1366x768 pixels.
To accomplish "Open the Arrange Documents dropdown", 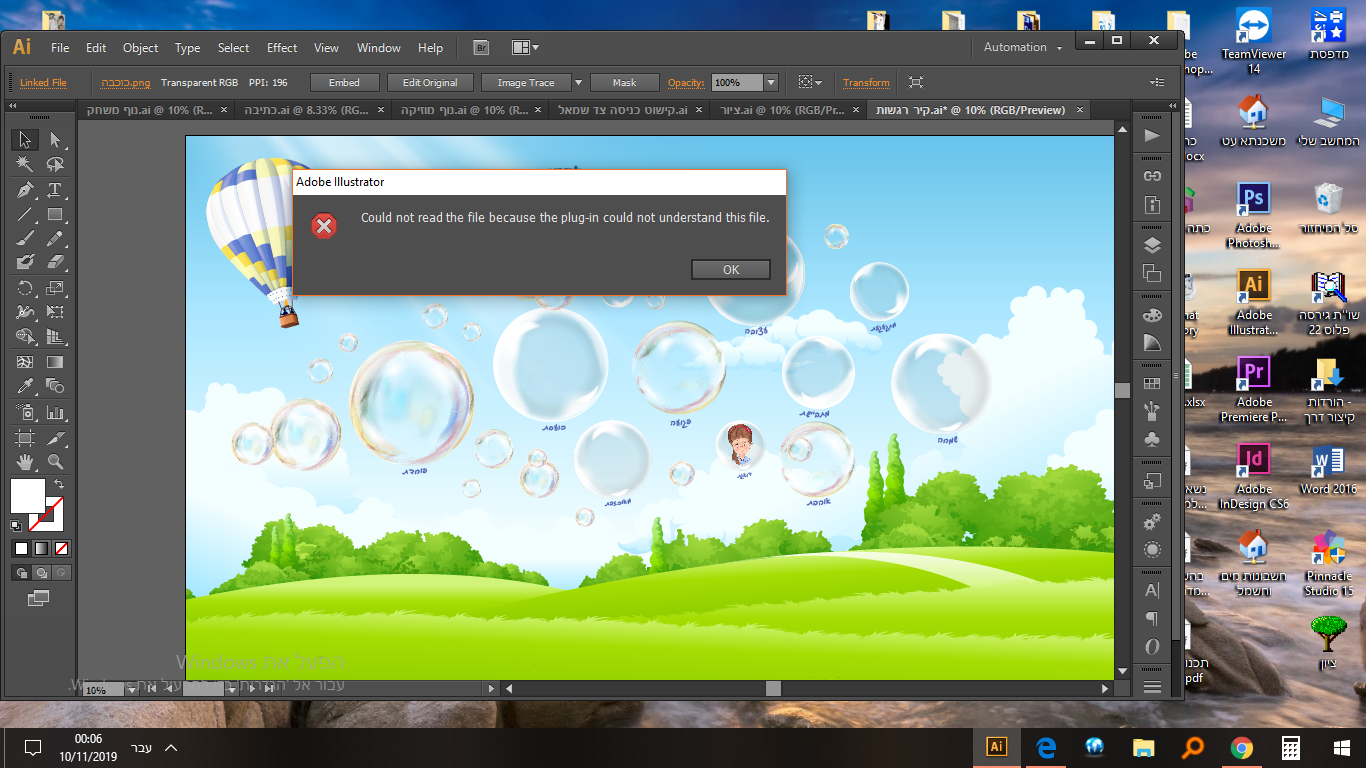I will click(525, 47).
